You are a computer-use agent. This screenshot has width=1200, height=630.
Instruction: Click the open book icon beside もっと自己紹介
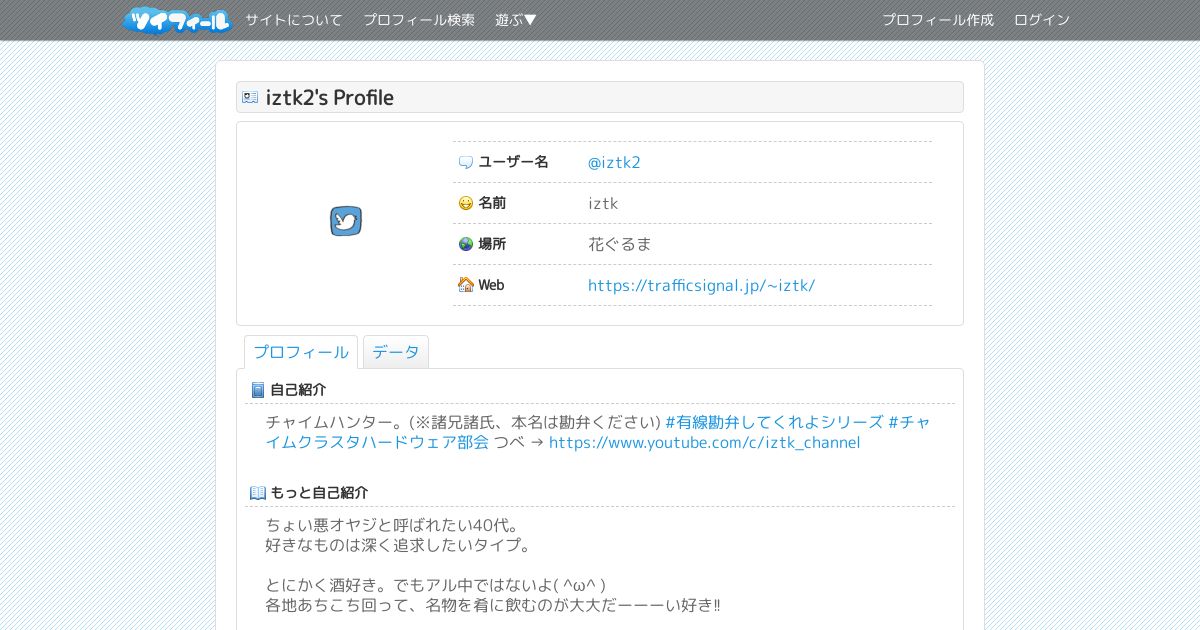(x=257, y=493)
